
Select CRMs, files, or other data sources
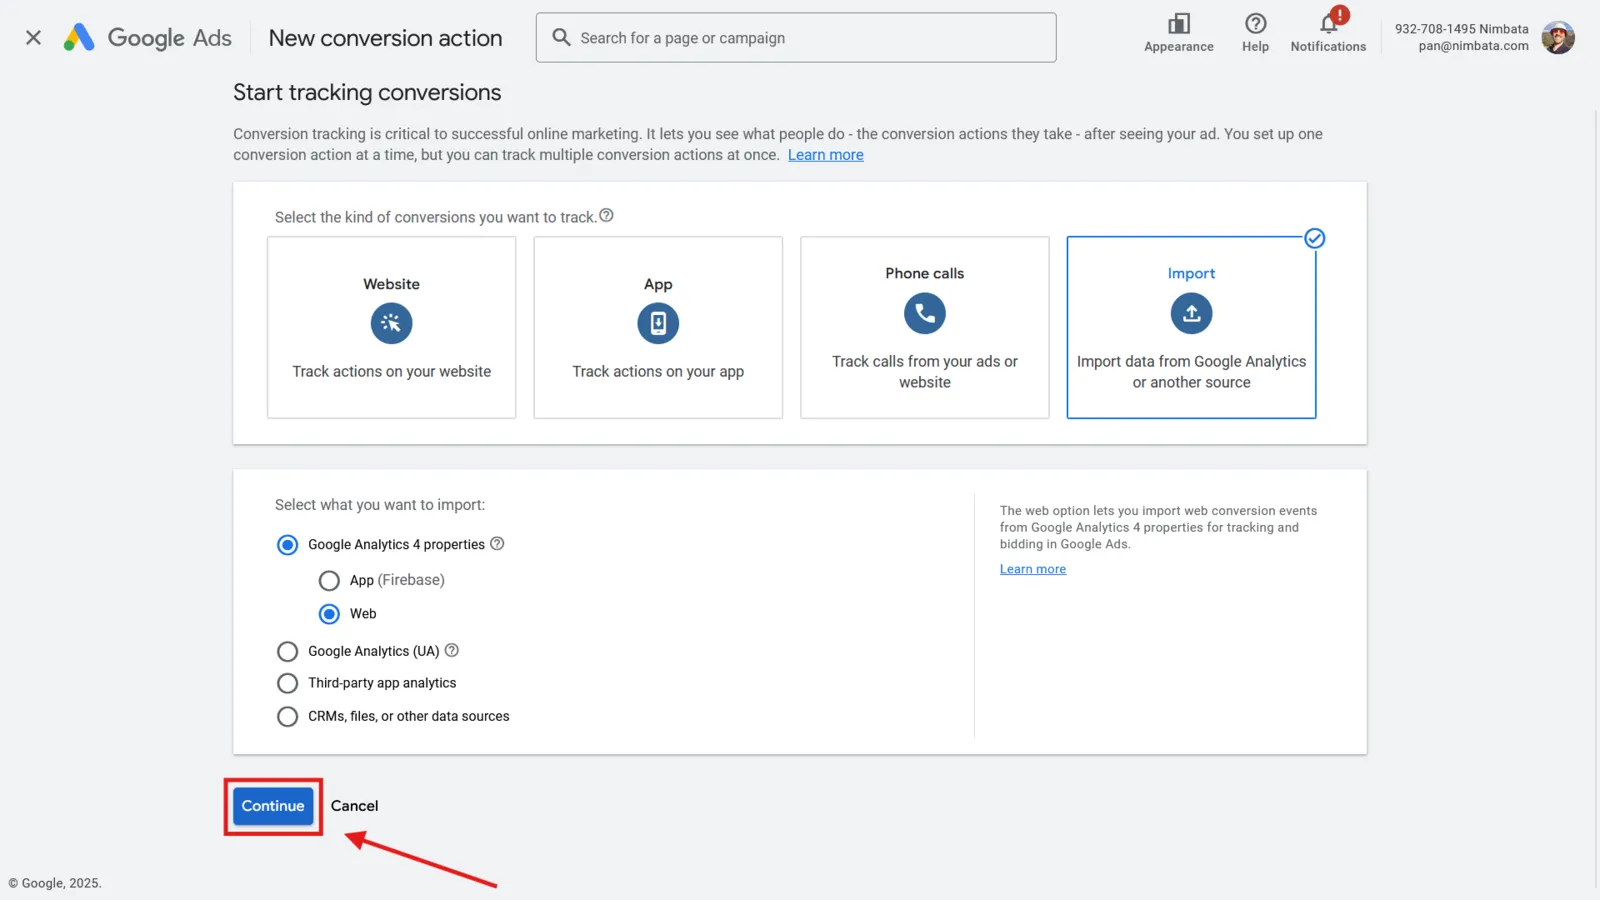point(287,717)
